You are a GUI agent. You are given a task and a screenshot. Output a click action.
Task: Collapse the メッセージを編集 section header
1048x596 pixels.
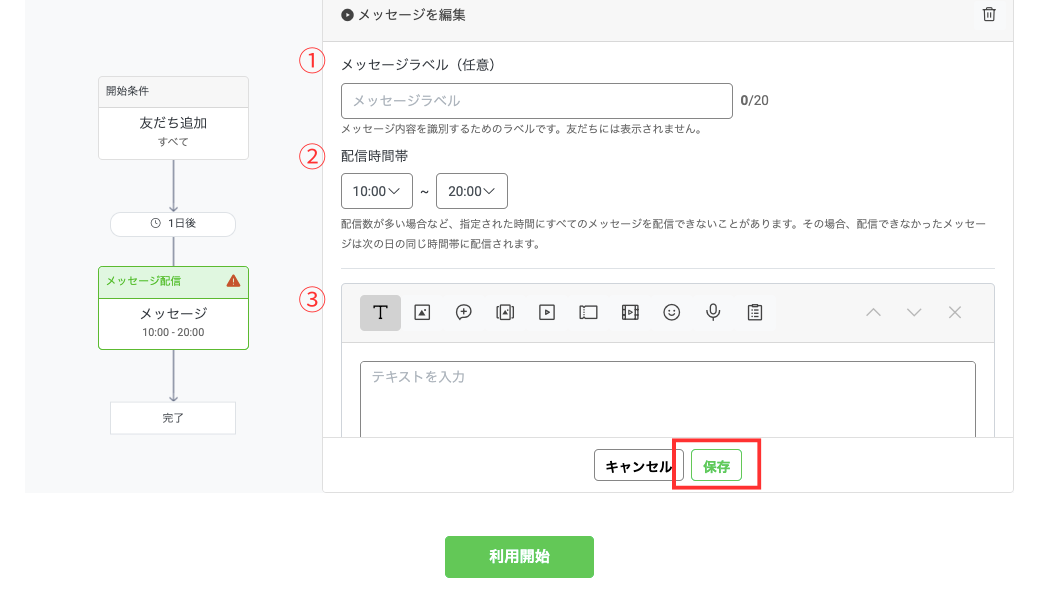click(x=403, y=15)
